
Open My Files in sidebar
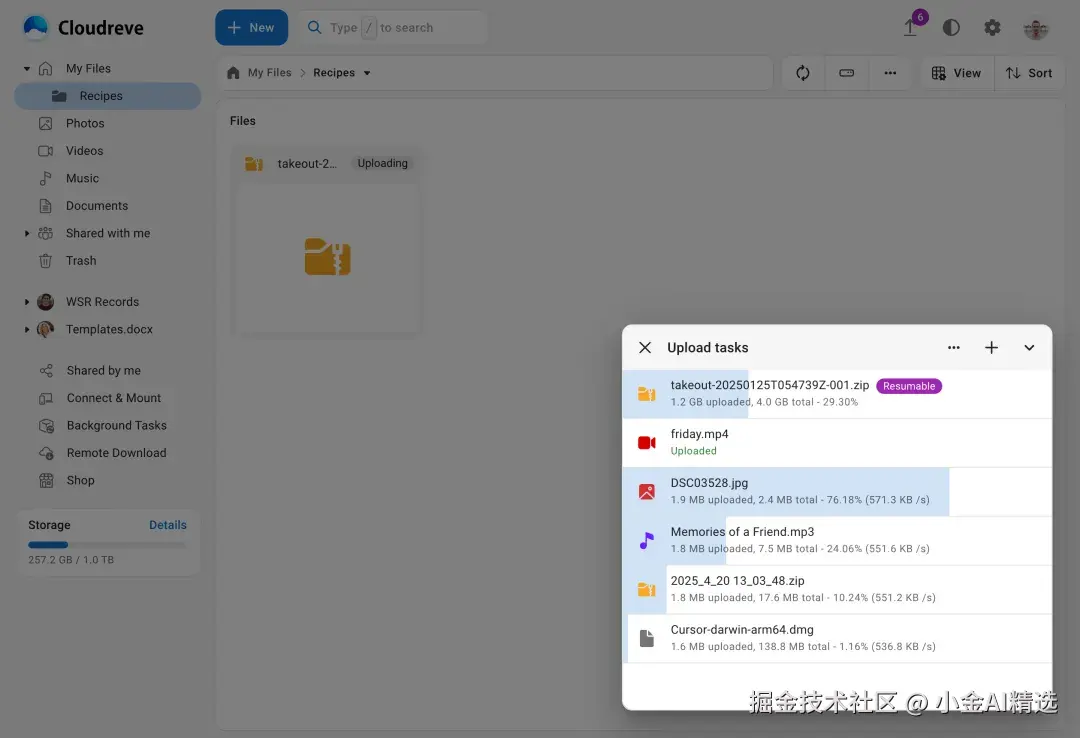point(88,68)
